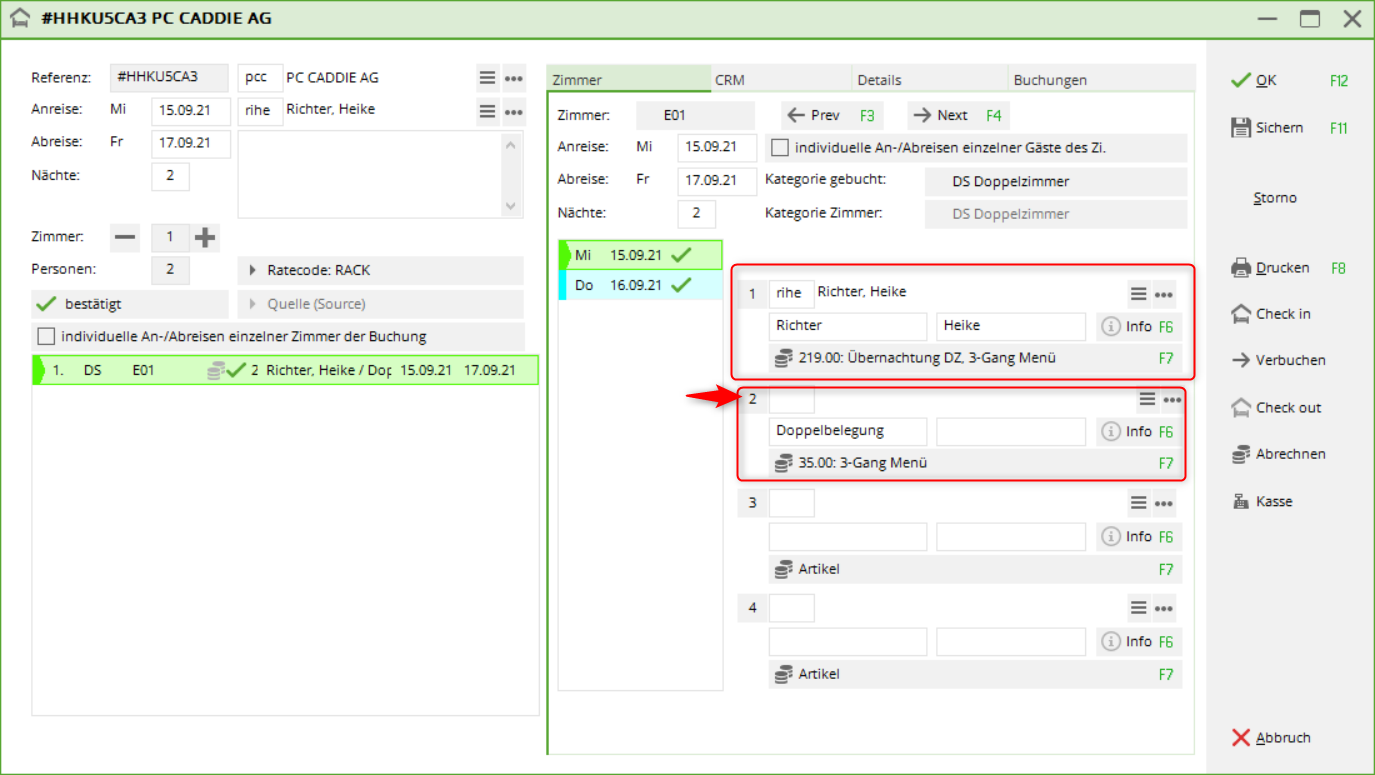Image resolution: width=1375 pixels, height=775 pixels.
Task: Toggle individual arrivals for rooms of booking
Action: 46,337
